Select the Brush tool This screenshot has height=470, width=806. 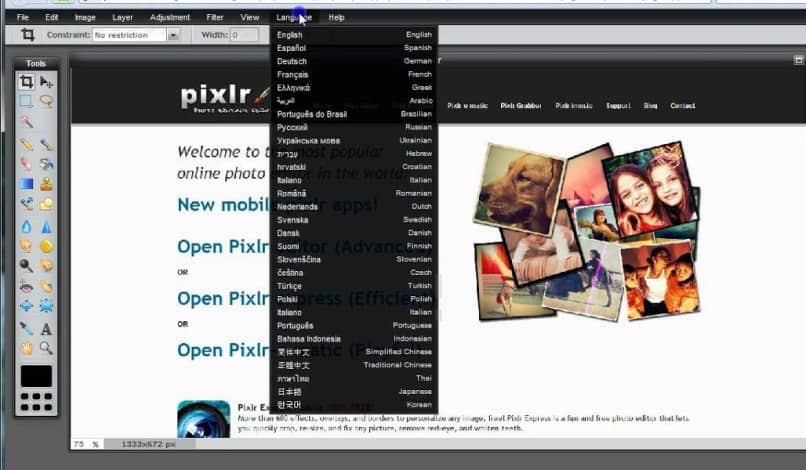(x=46, y=145)
